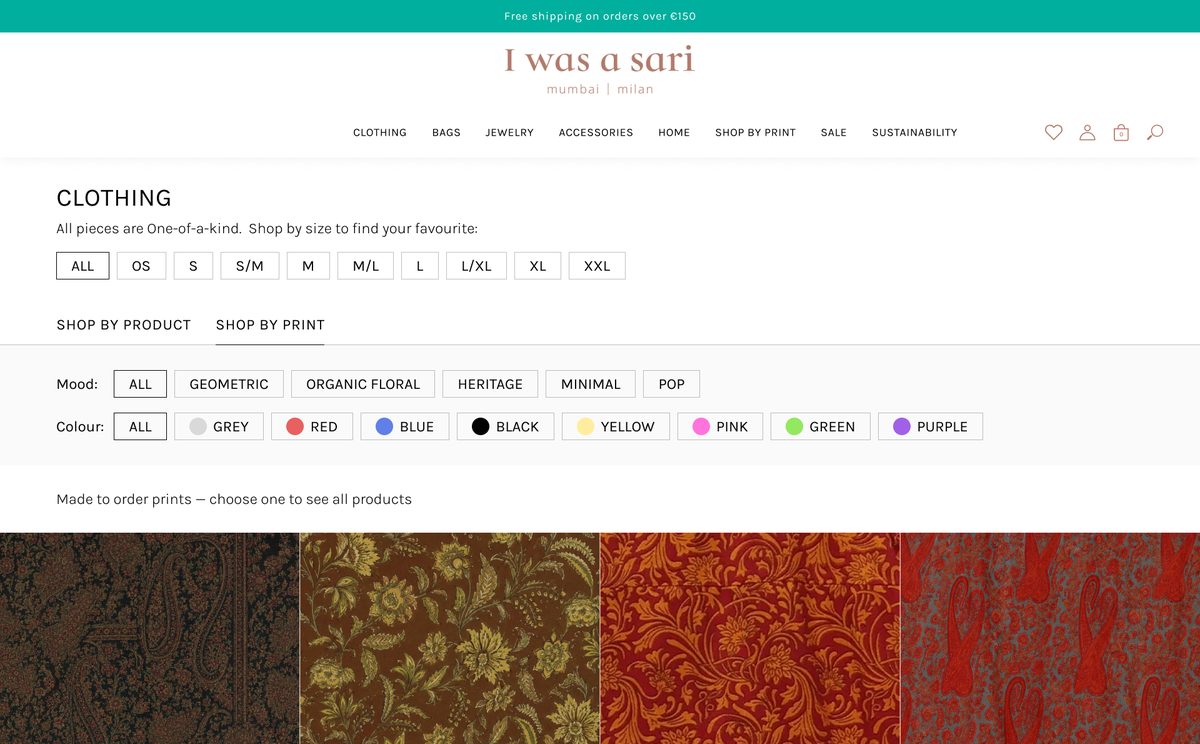Filter prints by Black colour
This screenshot has width=1200, height=744.
tap(505, 426)
